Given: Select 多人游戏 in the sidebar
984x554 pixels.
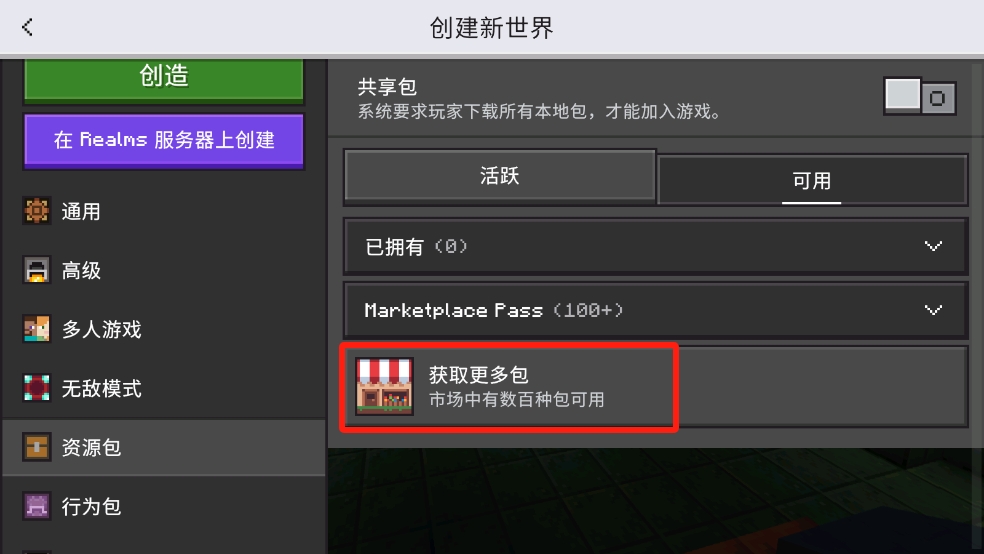Looking at the screenshot, I should click(164, 329).
